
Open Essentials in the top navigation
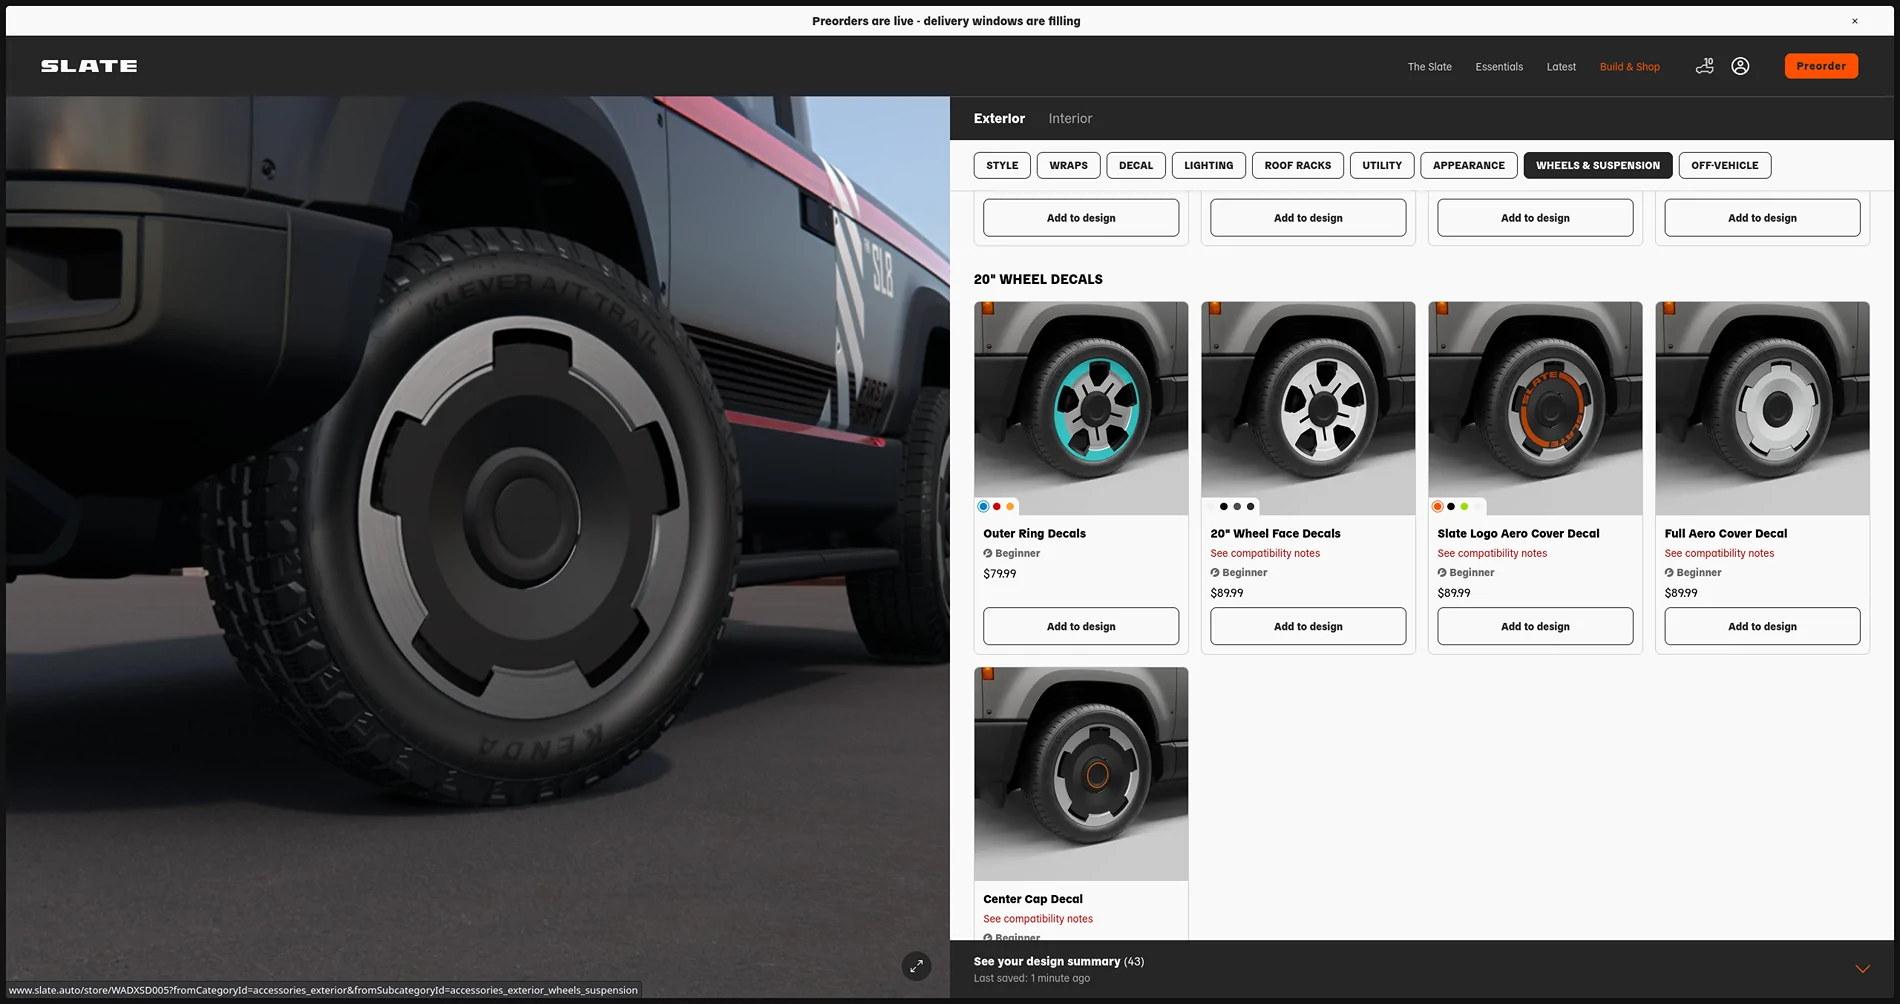[1499, 67]
